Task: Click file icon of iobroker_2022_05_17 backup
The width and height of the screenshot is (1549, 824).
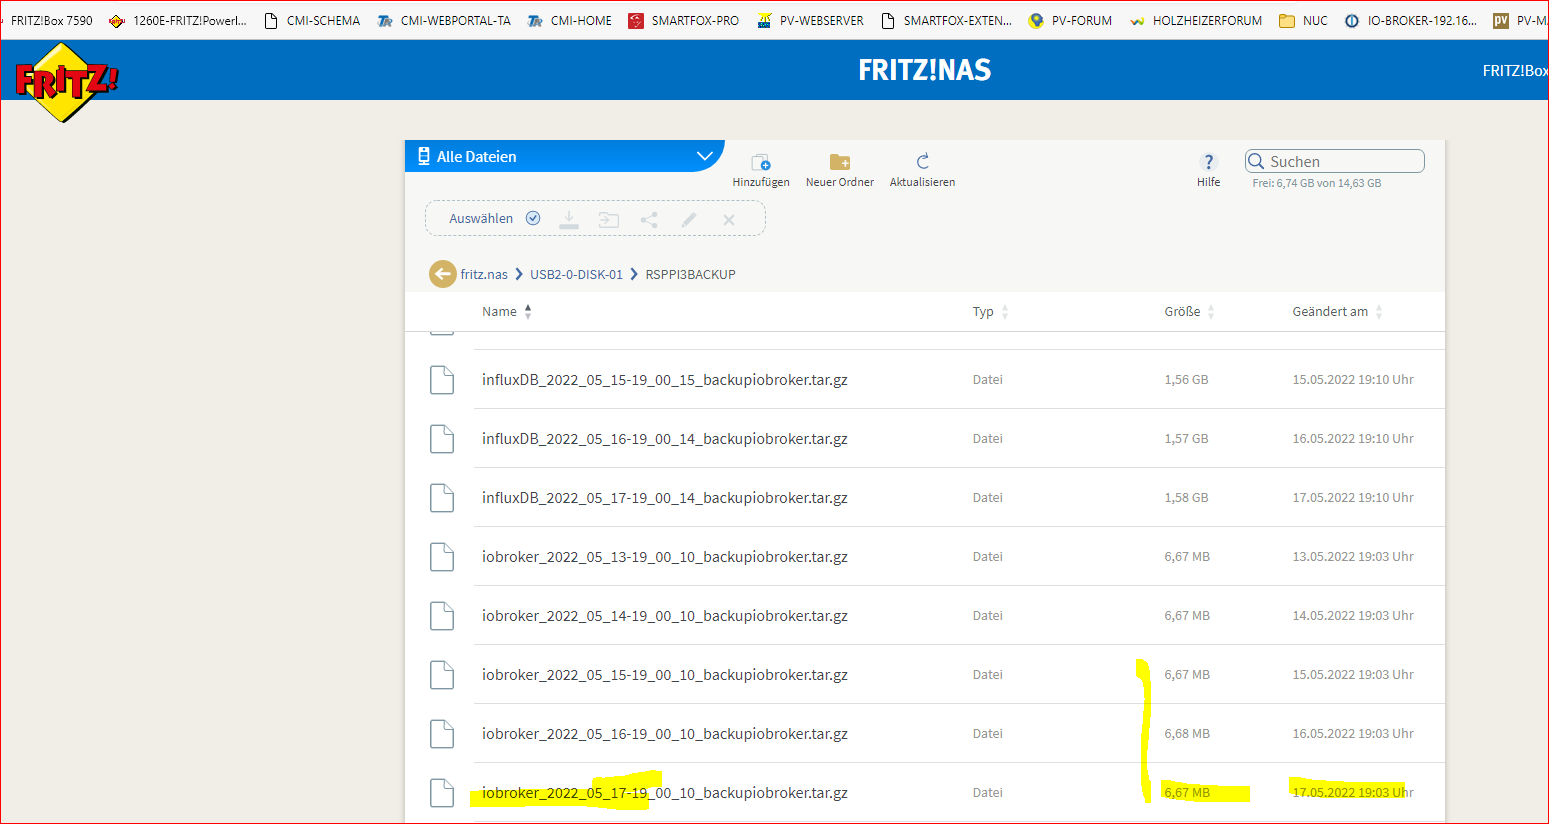Action: tap(442, 793)
